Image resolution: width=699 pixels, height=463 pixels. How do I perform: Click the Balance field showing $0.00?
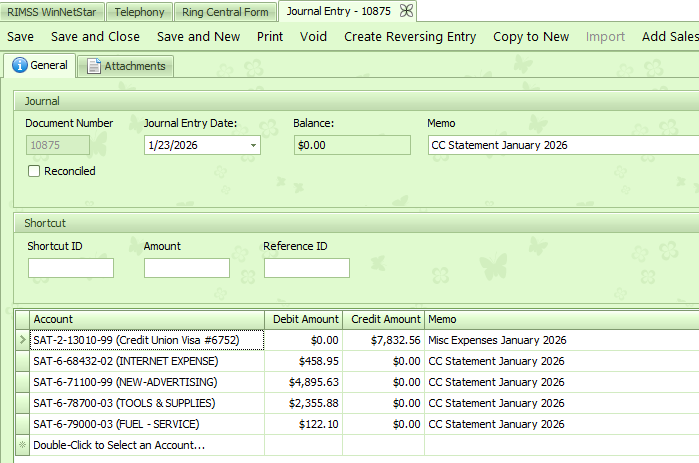[352, 145]
